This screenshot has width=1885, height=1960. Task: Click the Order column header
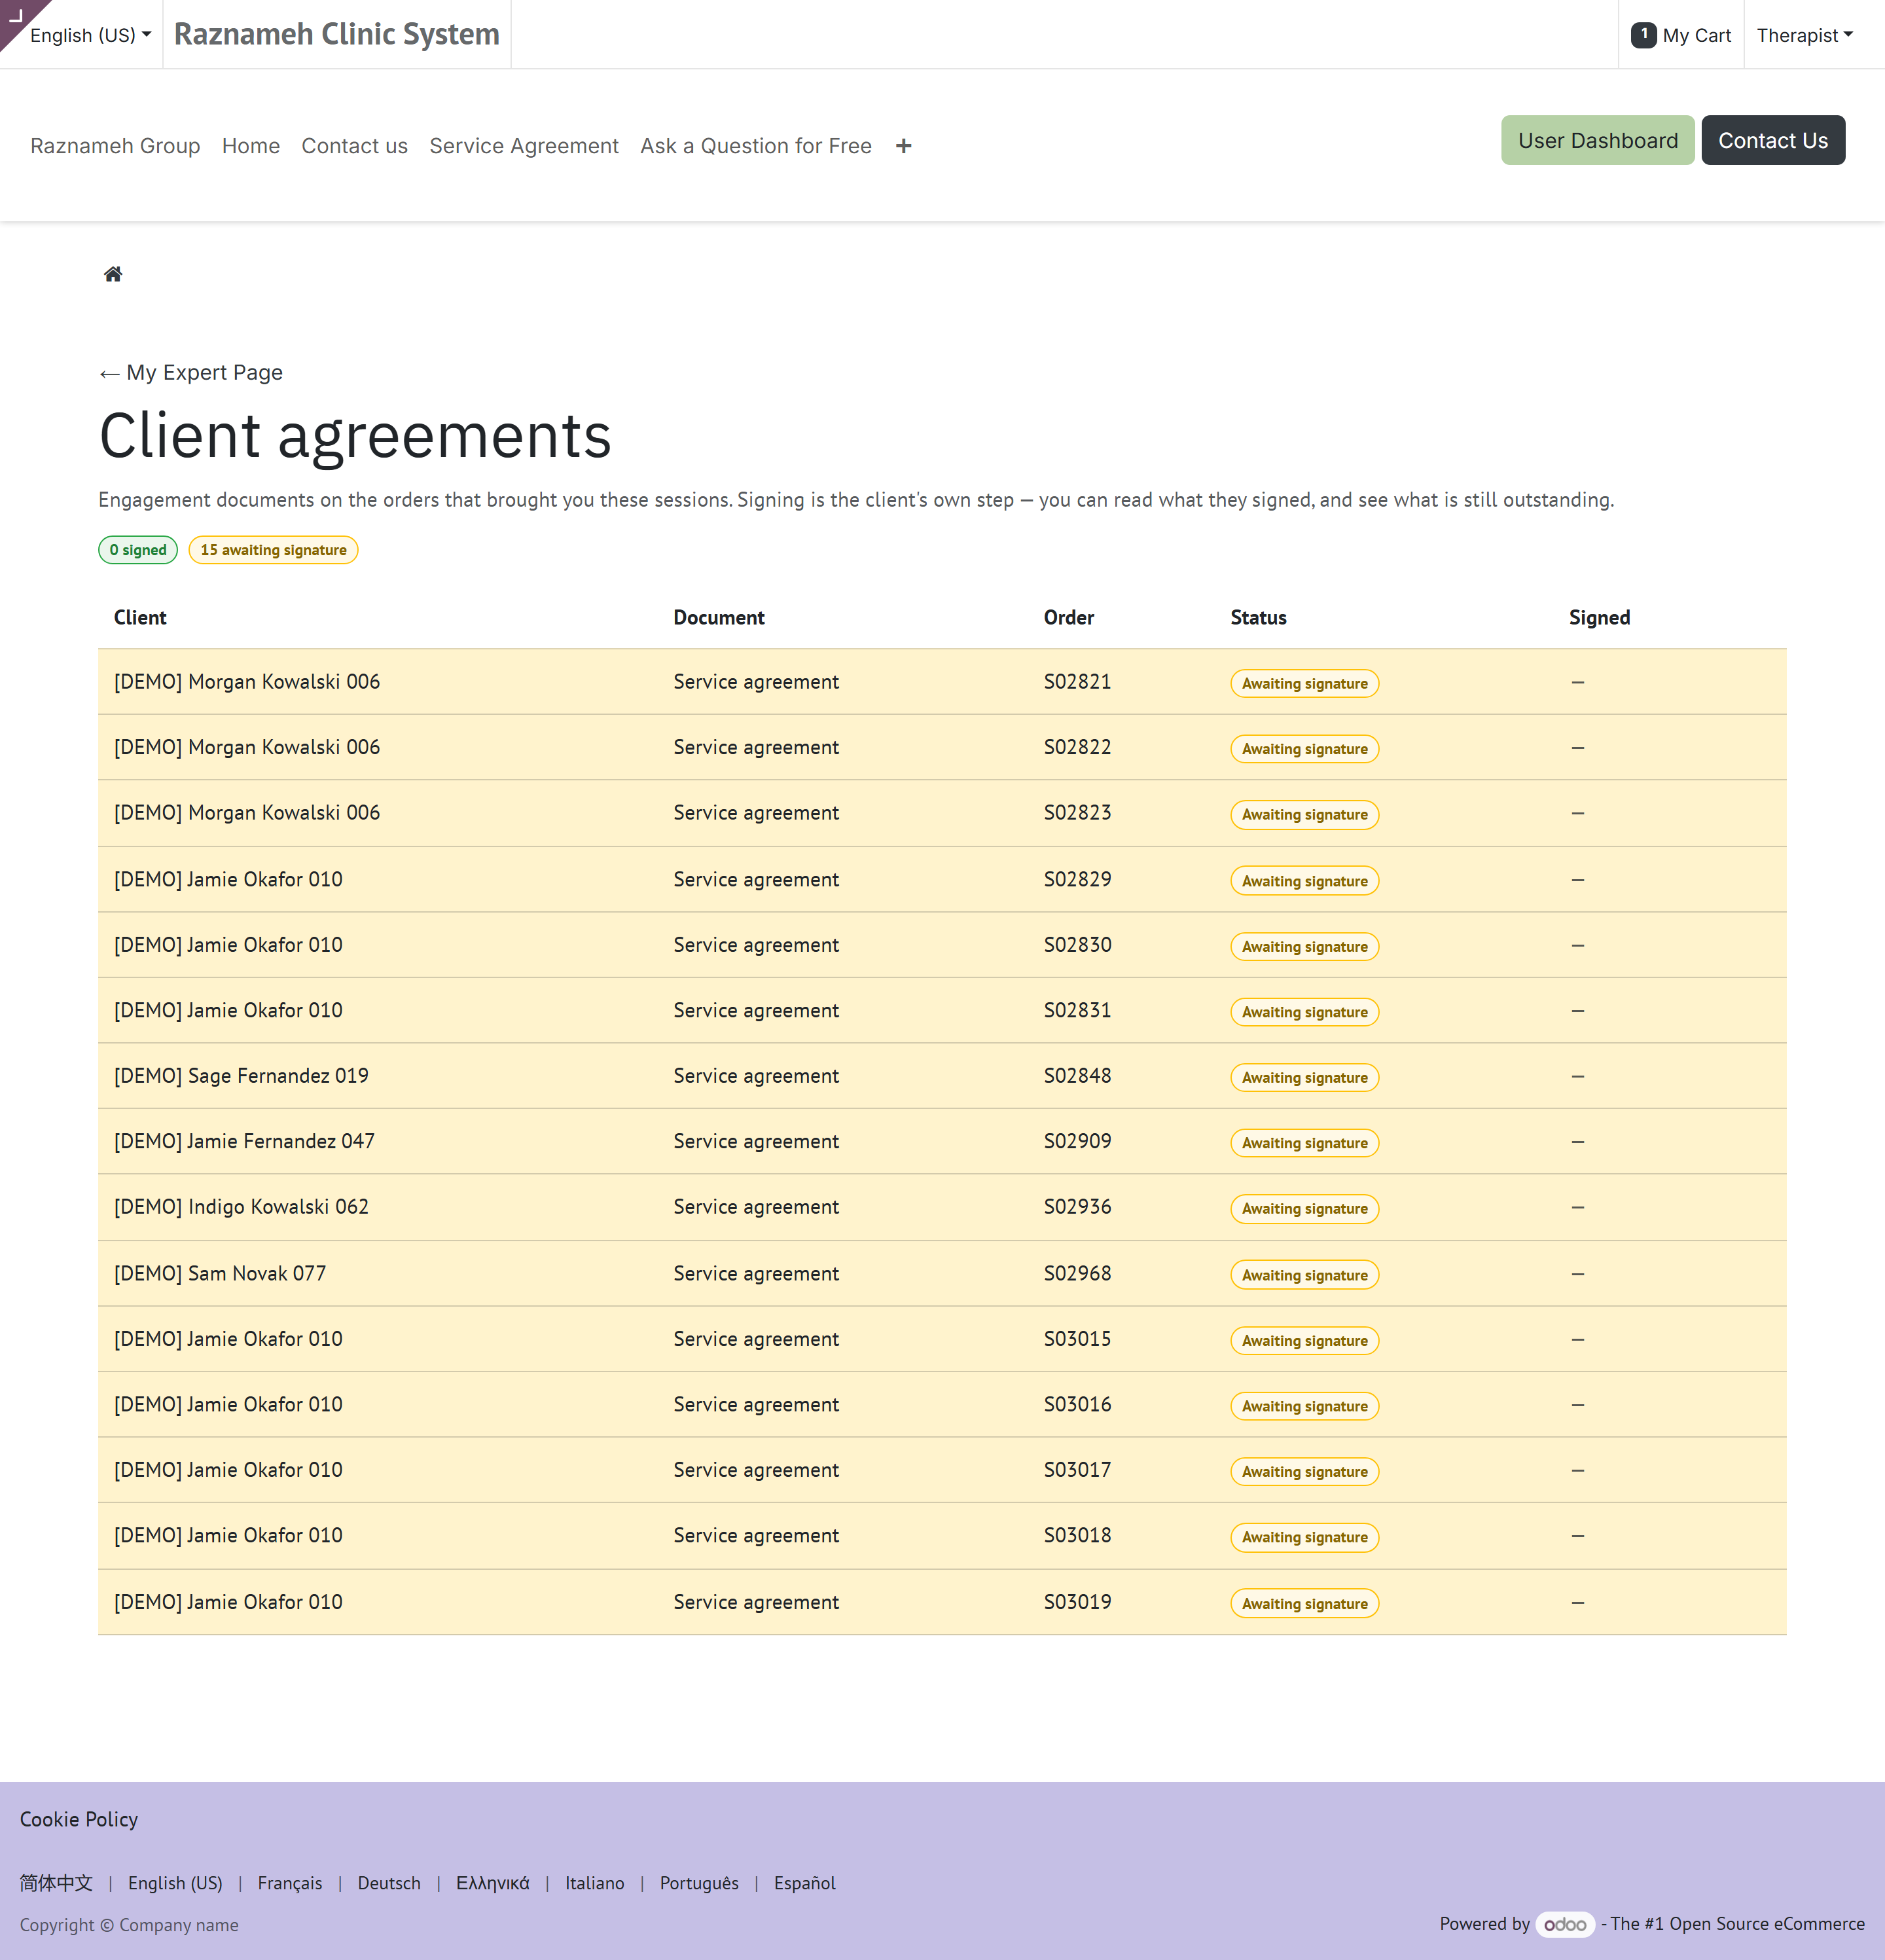pos(1068,618)
